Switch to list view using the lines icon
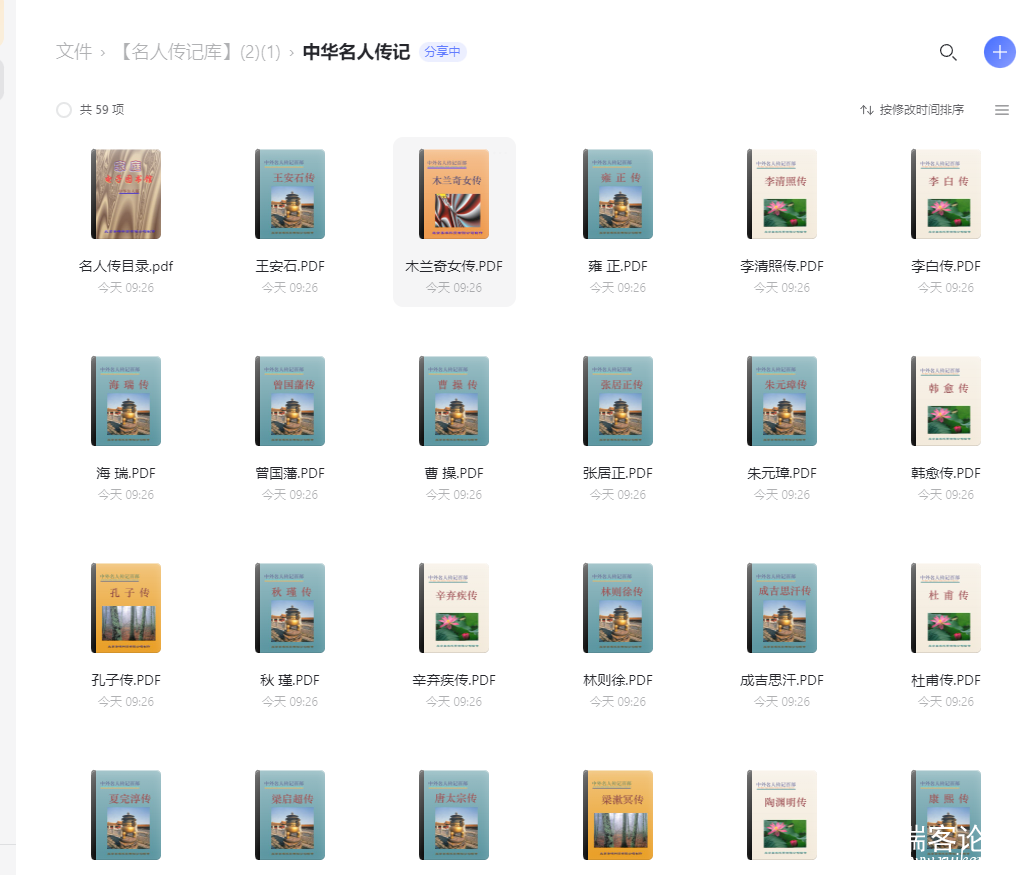The height and width of the screenshot is (875, 1021). pyautogui.click(x=1001, y=110)
